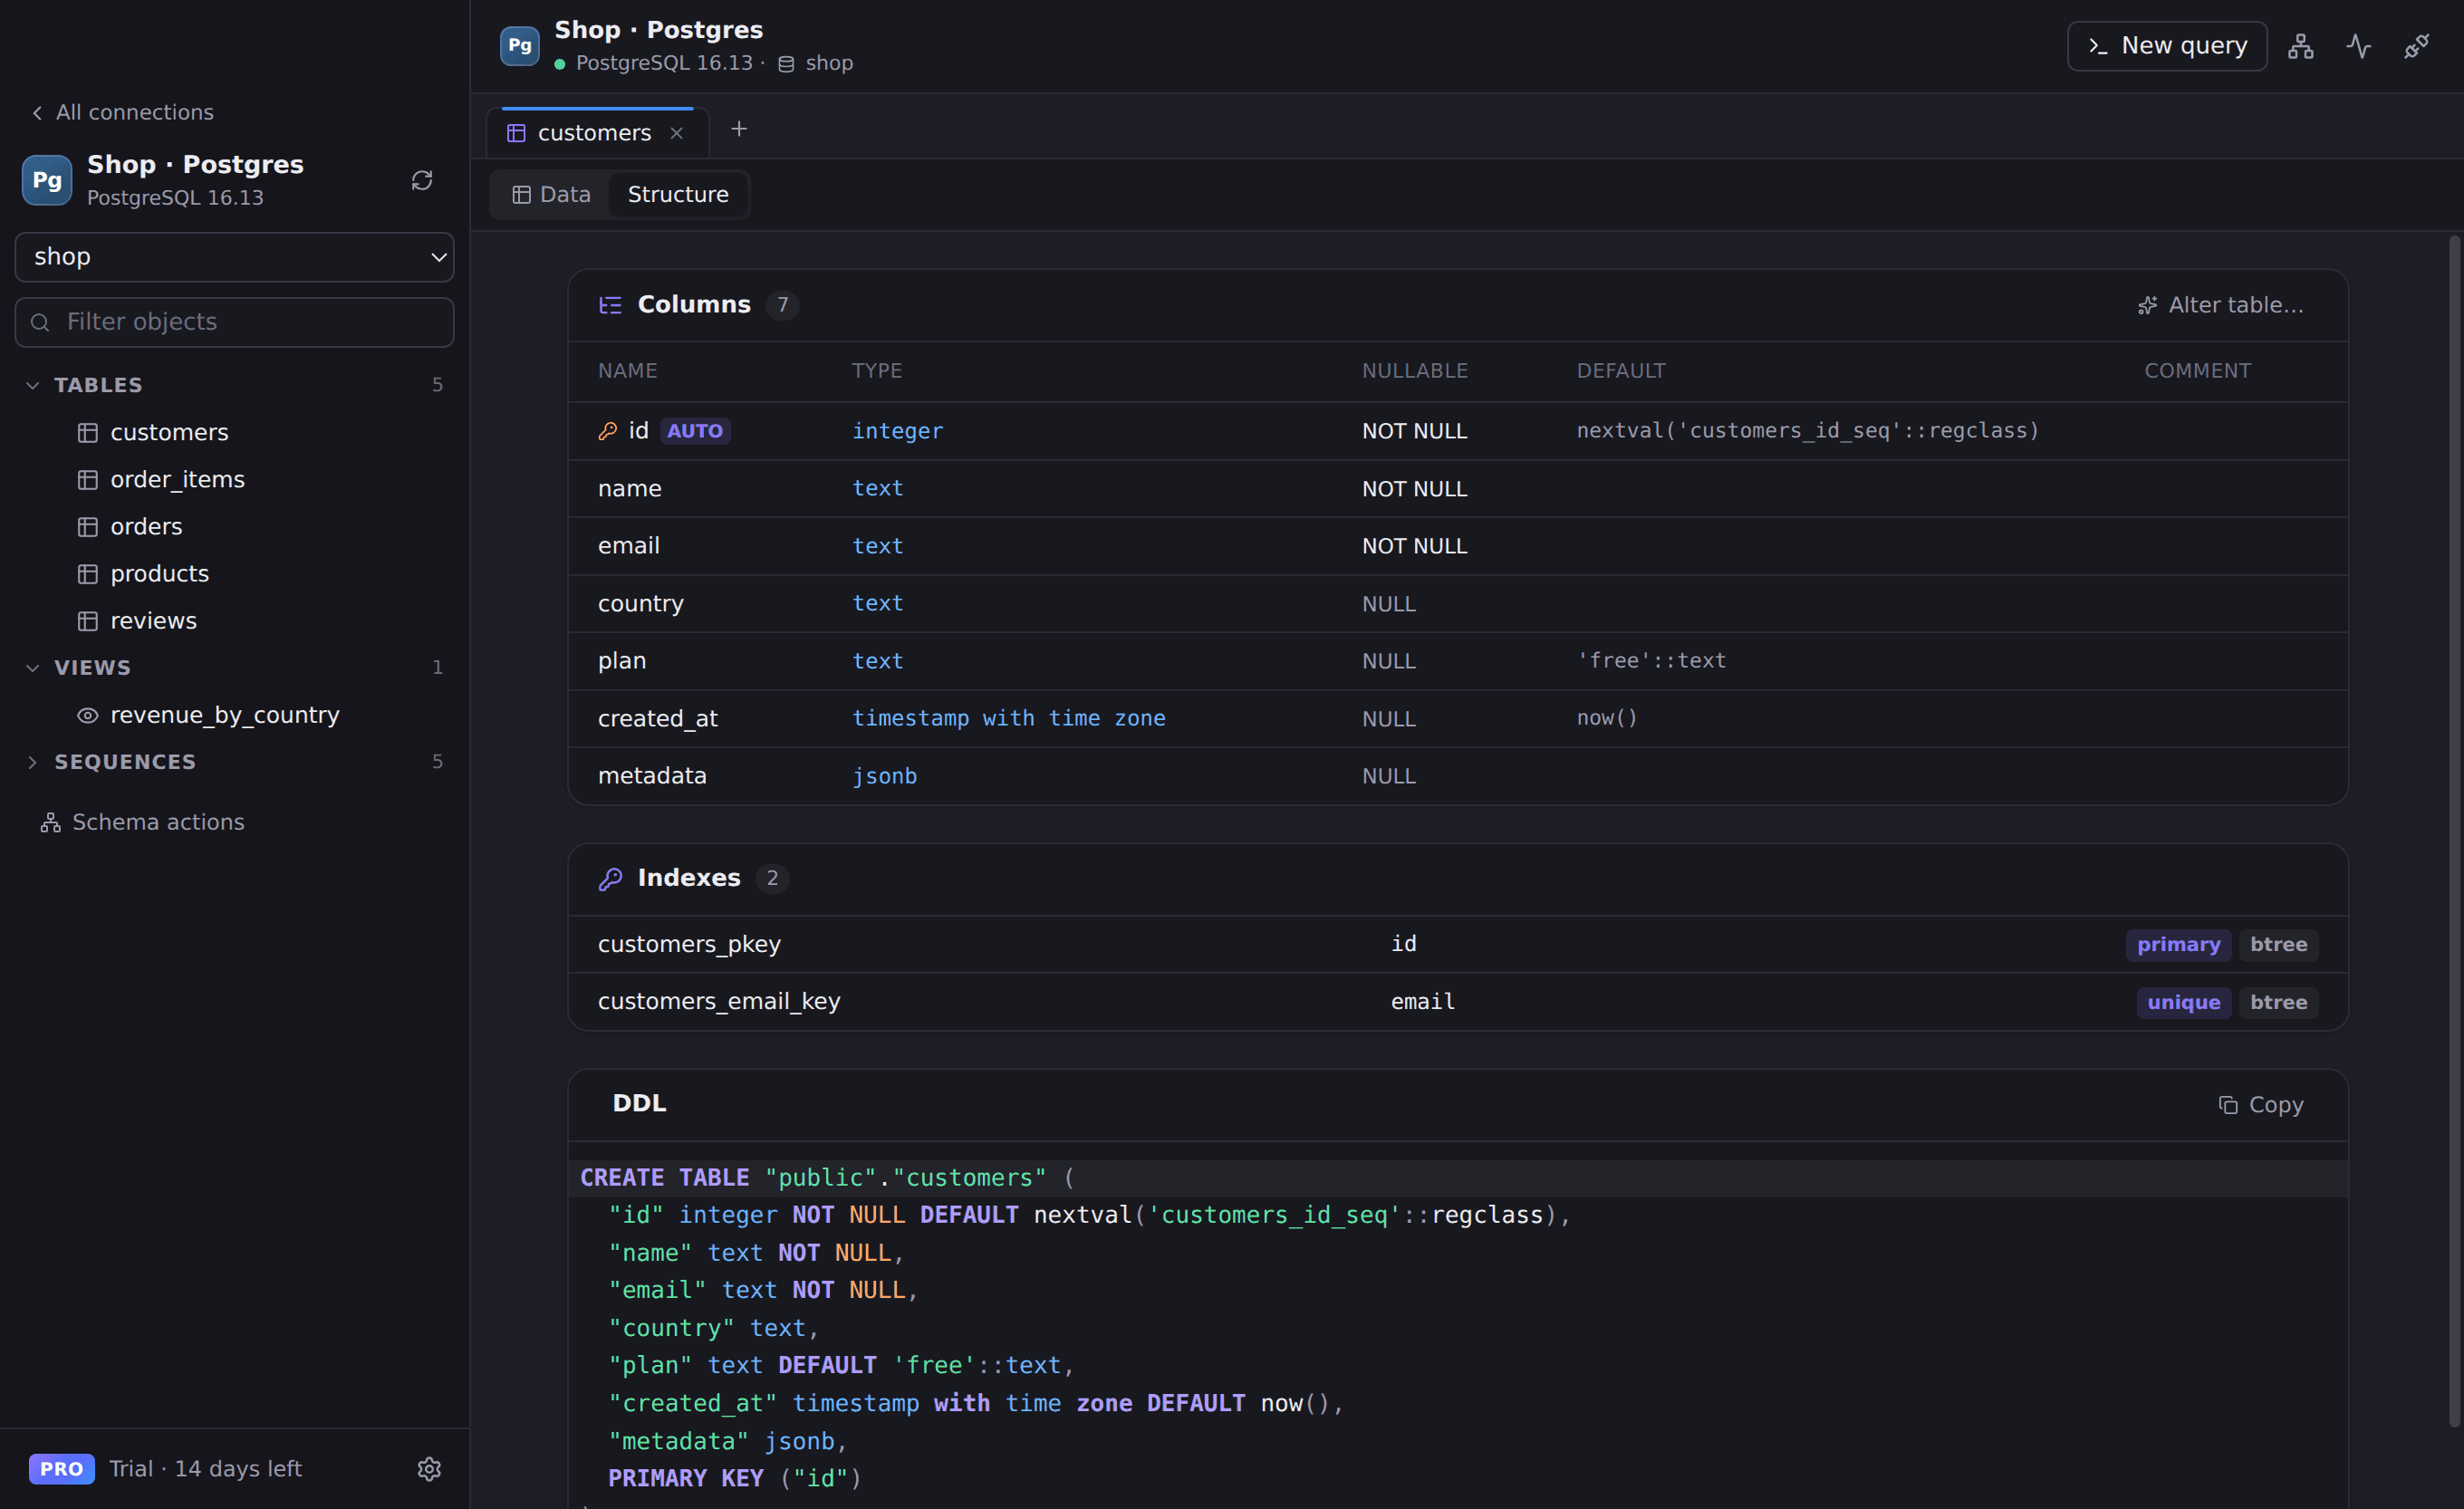
Task: Click the Indexes section key icon
Action: click(x=610, y=878)
